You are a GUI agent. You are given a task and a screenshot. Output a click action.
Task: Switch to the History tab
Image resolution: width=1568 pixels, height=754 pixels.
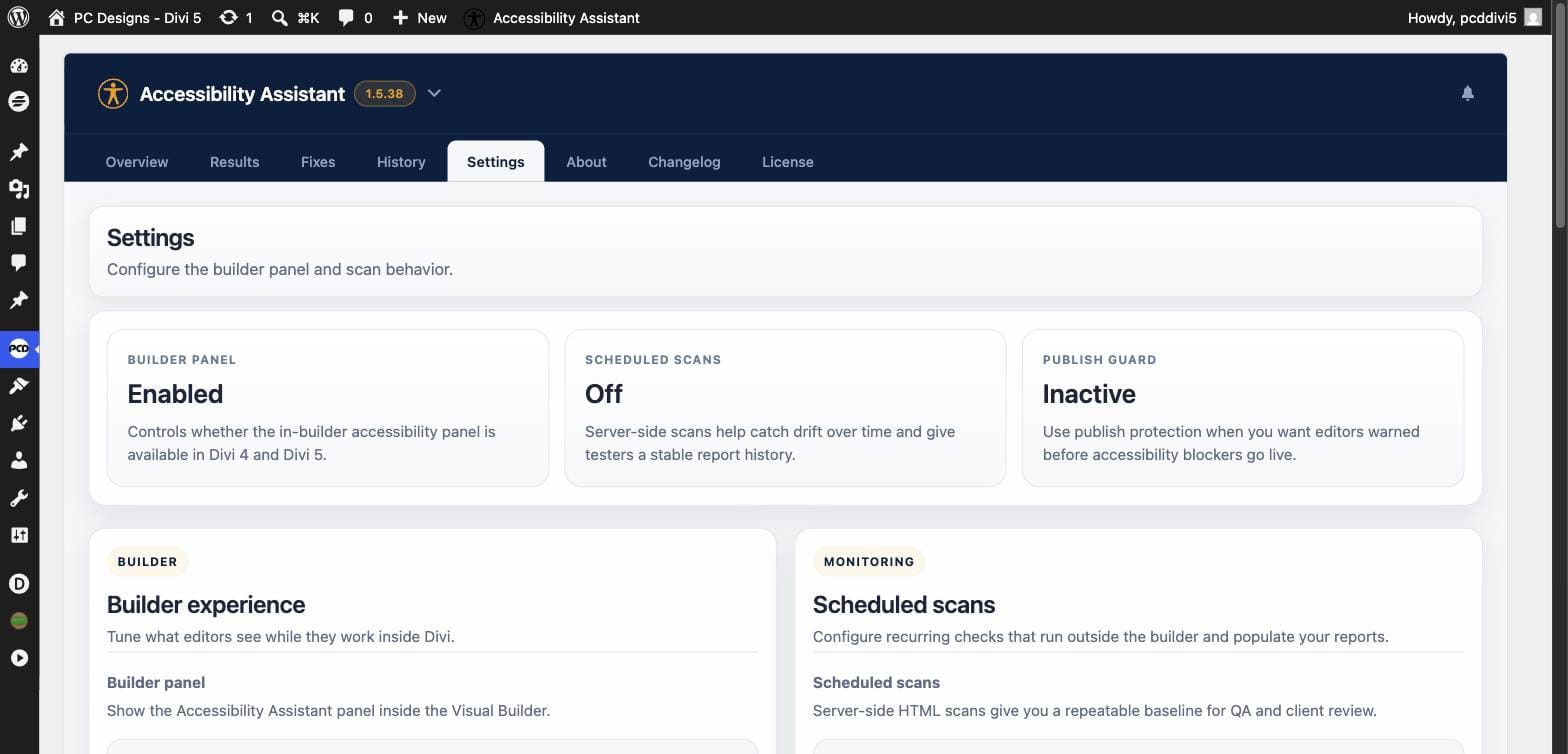pos(401,162)
